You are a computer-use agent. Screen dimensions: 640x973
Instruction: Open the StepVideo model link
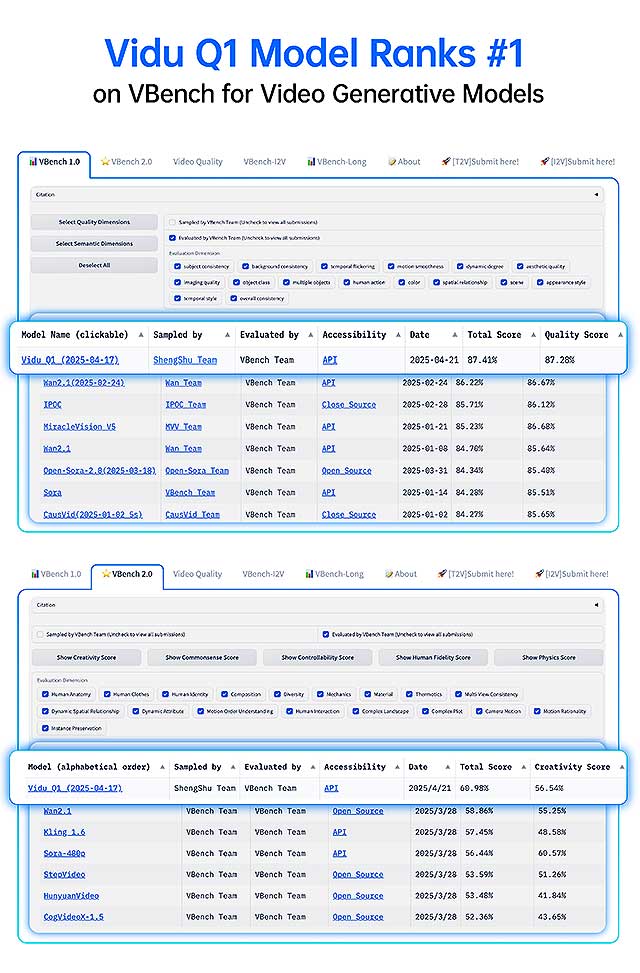click(64, 874)
